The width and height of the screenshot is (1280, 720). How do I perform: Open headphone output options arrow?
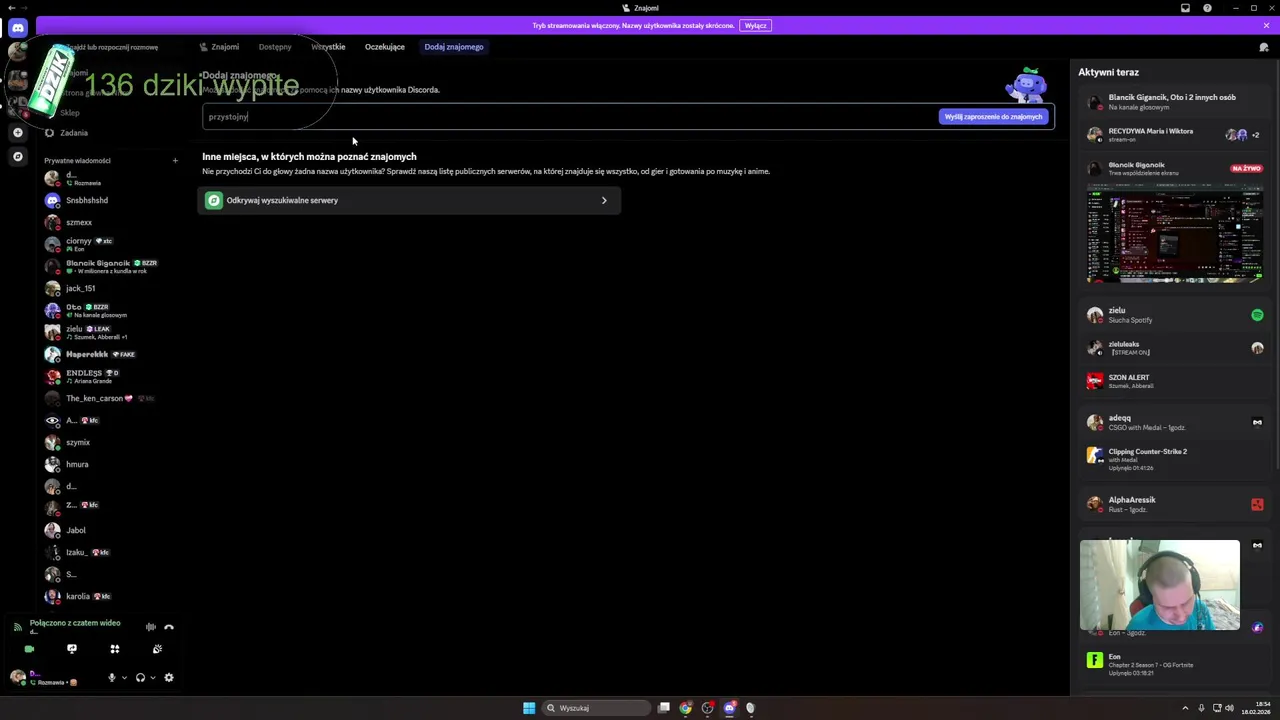tap(153, 678)
